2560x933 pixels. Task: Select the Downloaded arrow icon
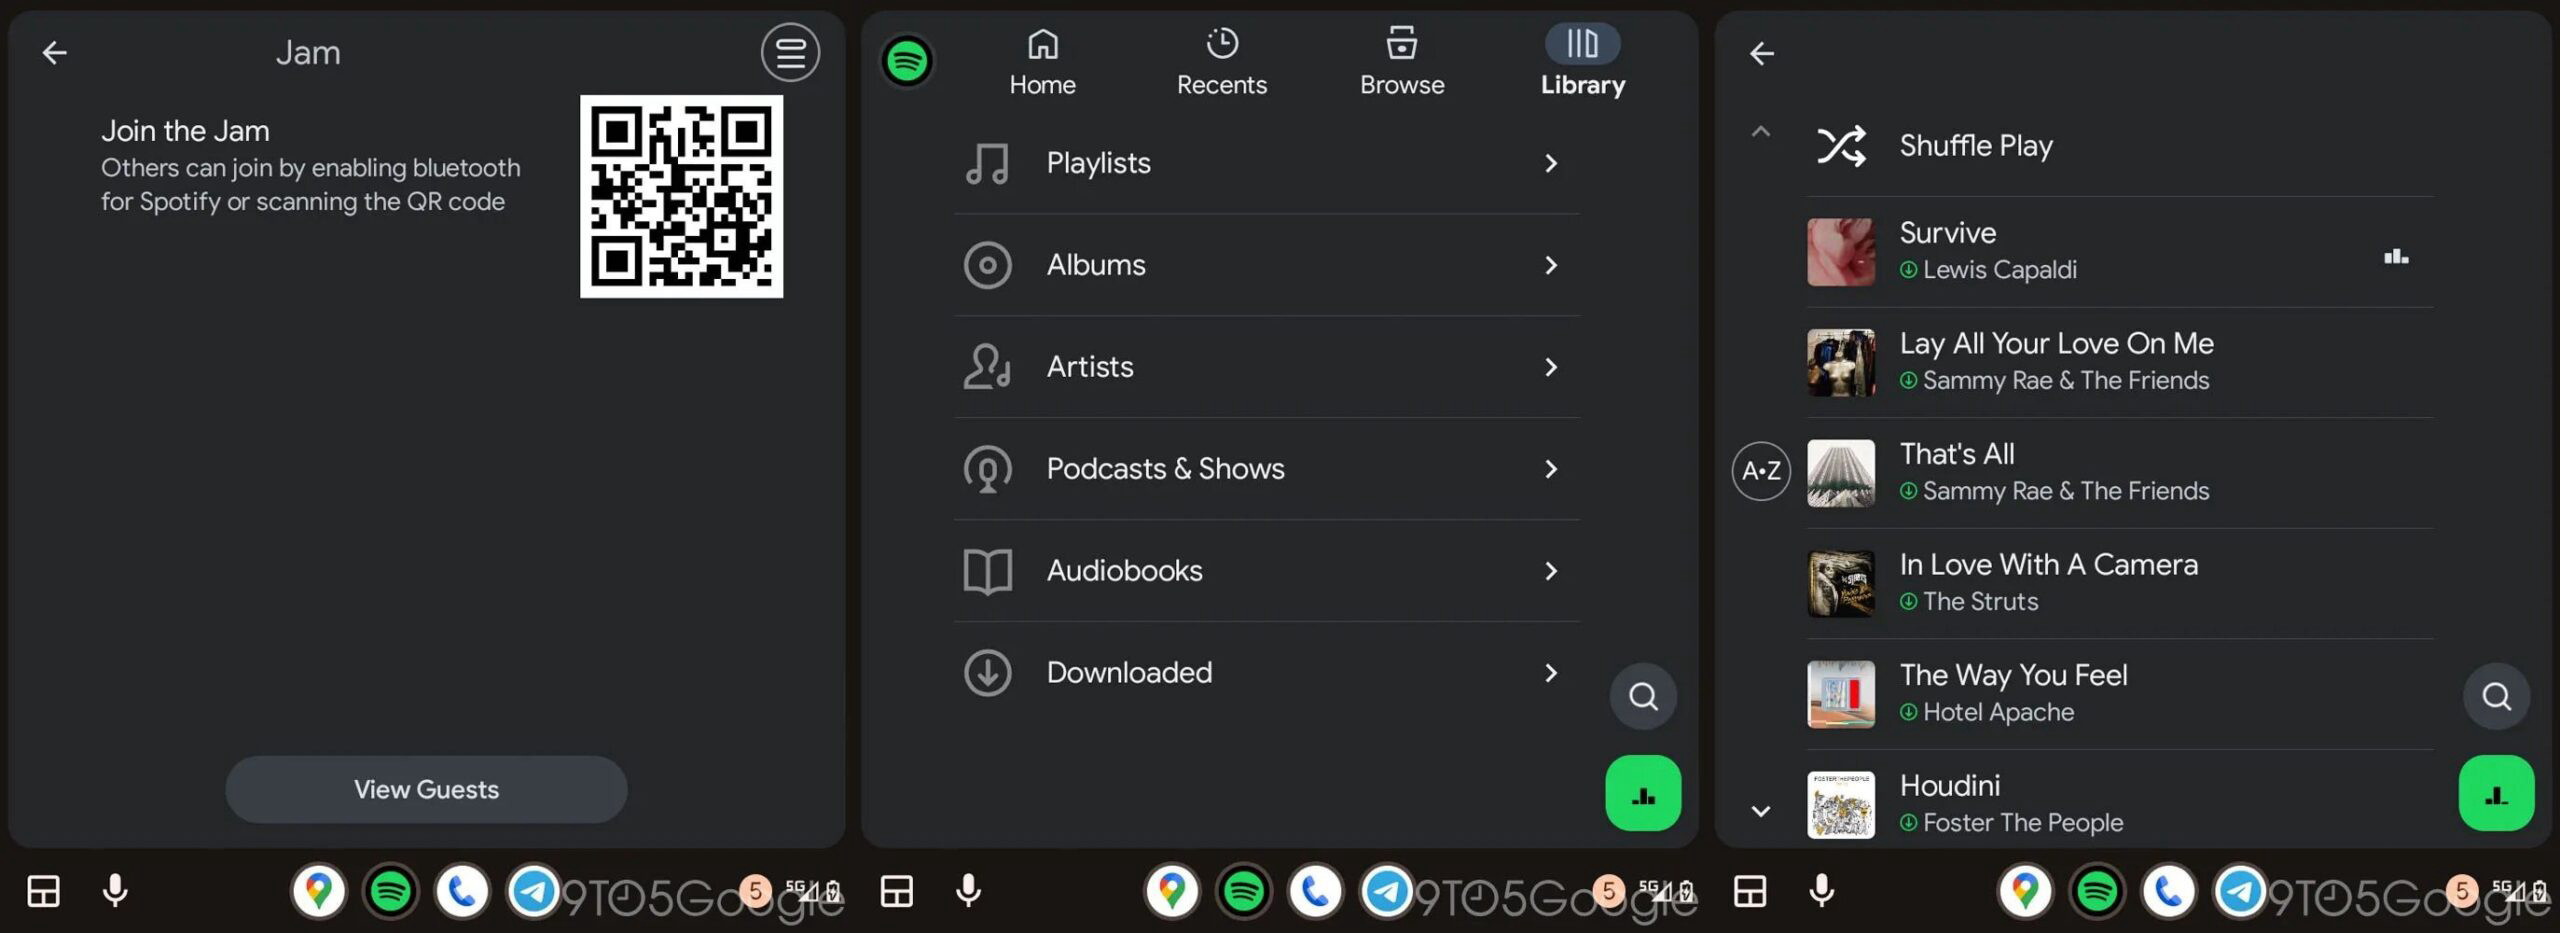coord(987,673)
